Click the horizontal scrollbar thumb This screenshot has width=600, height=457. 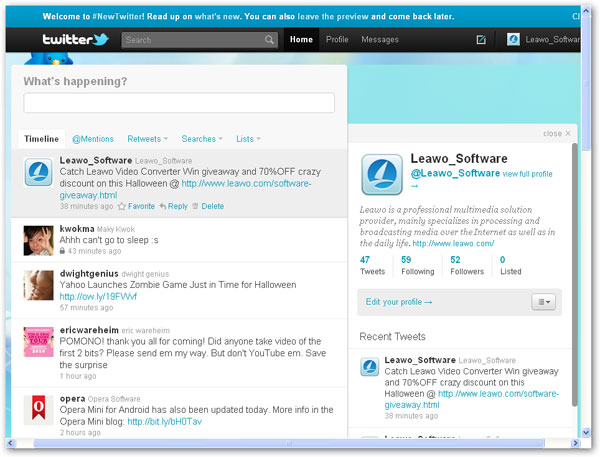coord(289,443)
